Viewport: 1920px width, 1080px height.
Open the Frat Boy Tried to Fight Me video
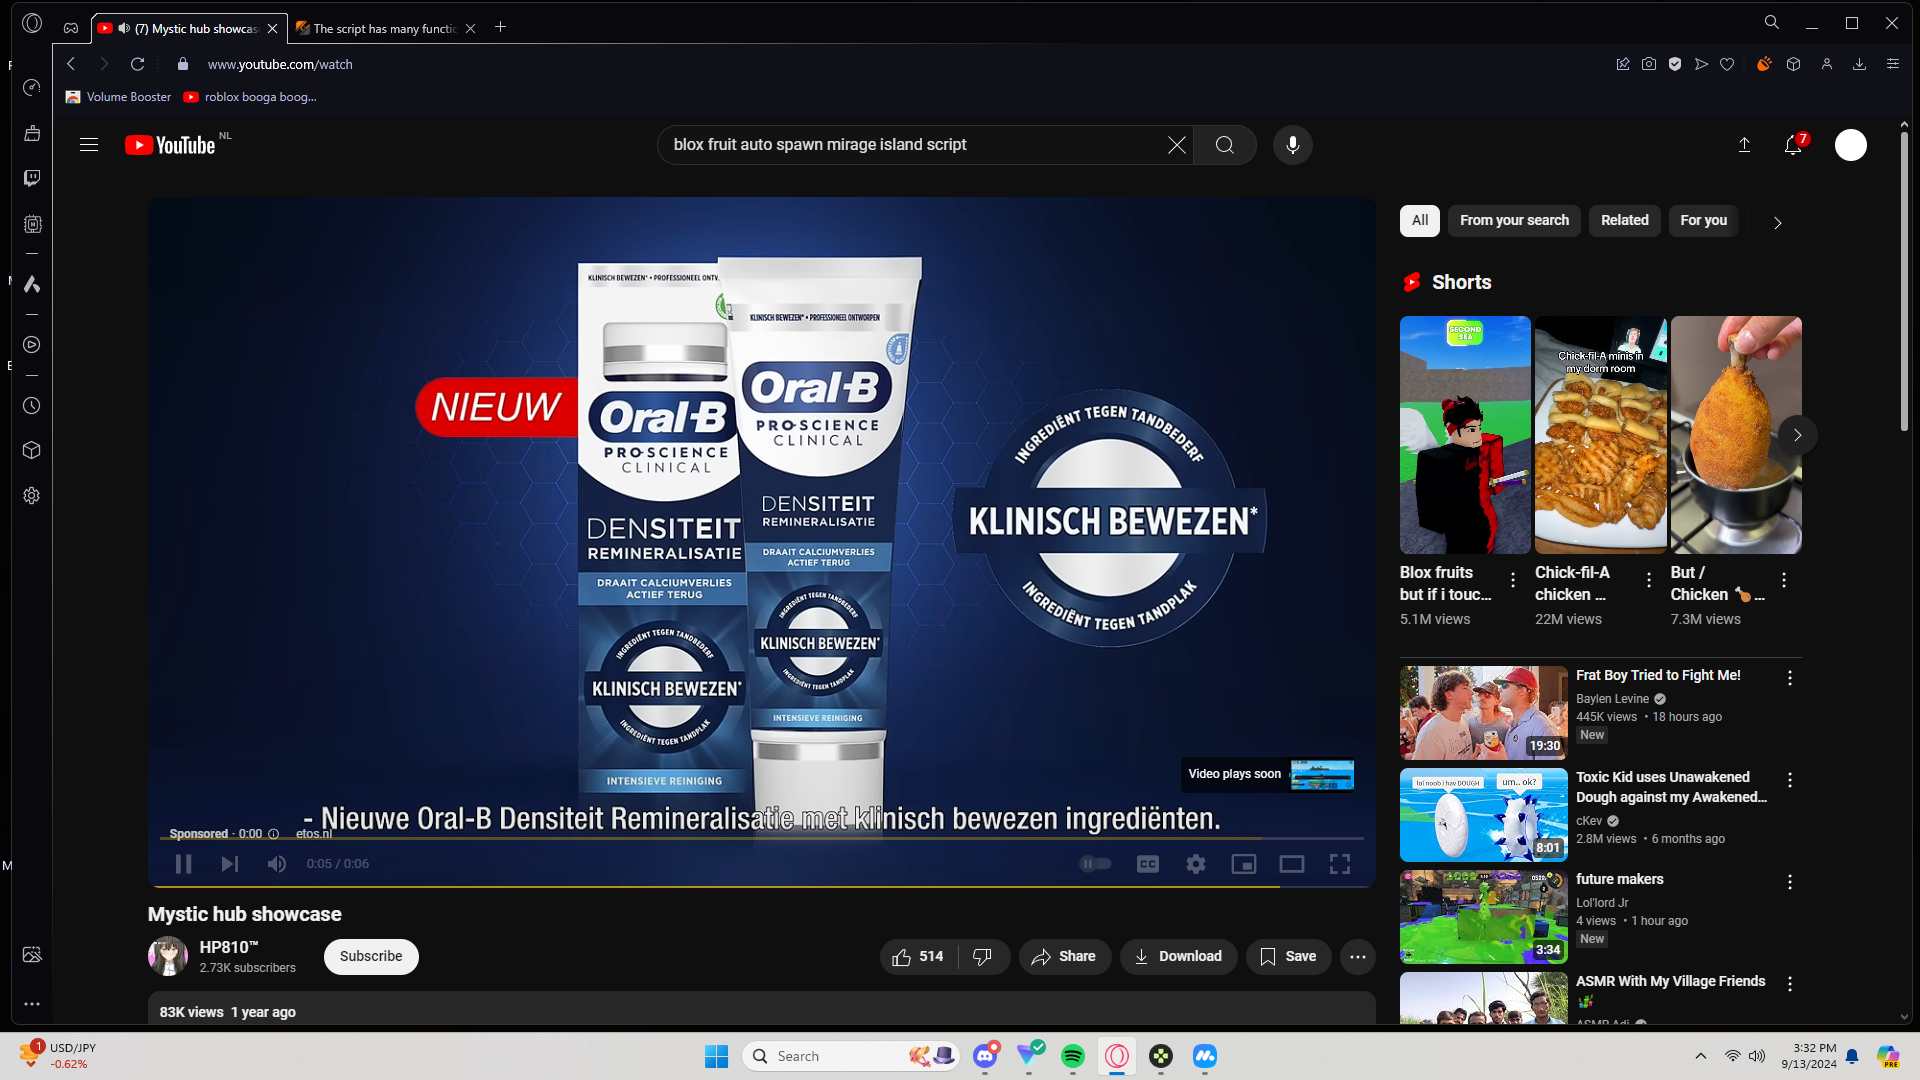coord(1484,713)
